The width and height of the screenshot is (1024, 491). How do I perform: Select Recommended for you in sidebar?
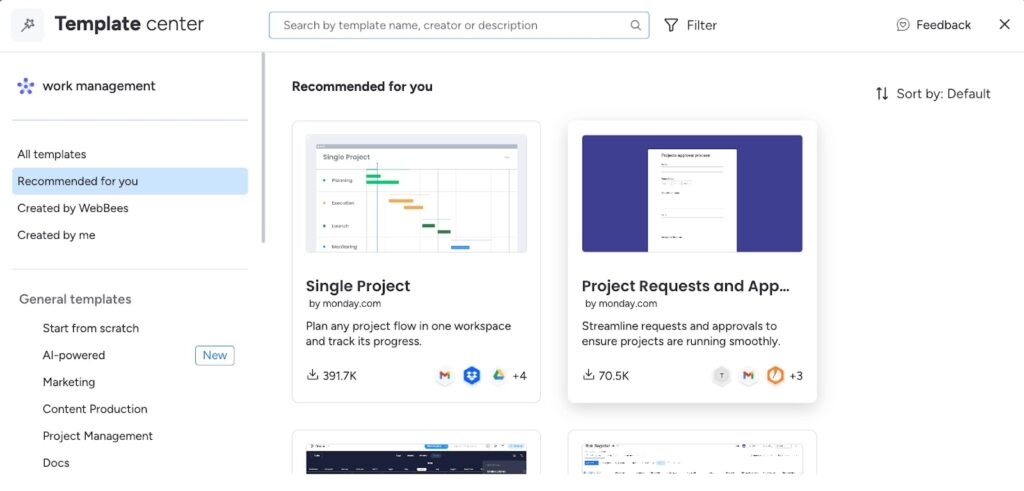130,182
